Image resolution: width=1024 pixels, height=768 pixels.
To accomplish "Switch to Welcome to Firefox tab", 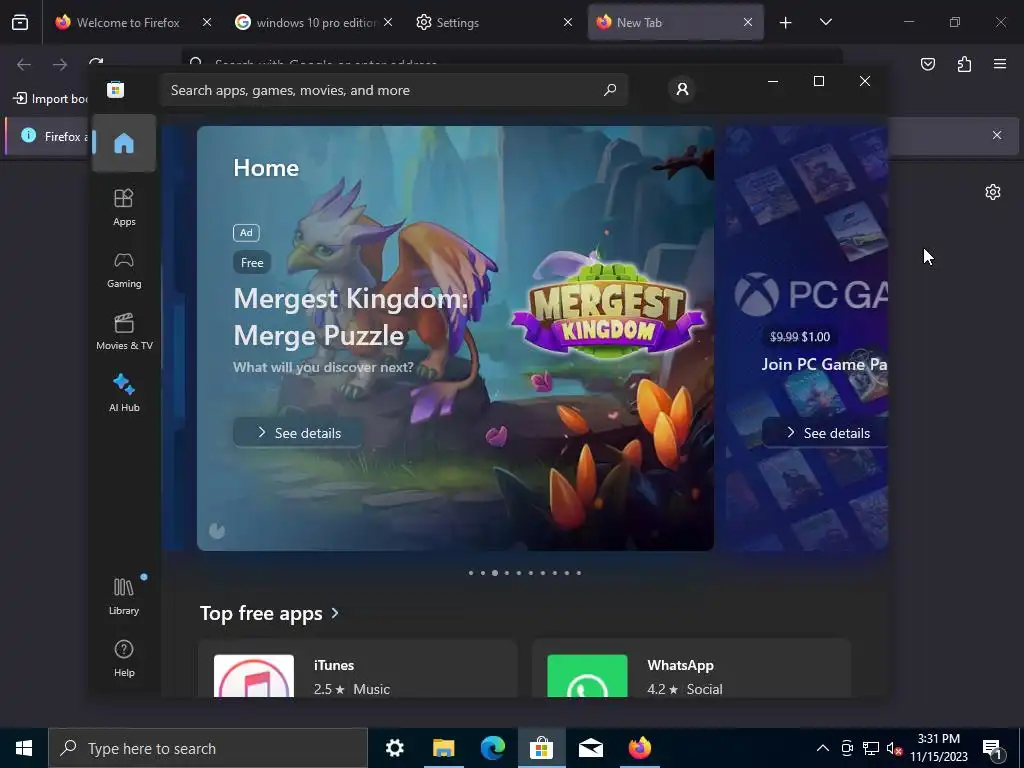I will 128,22.
